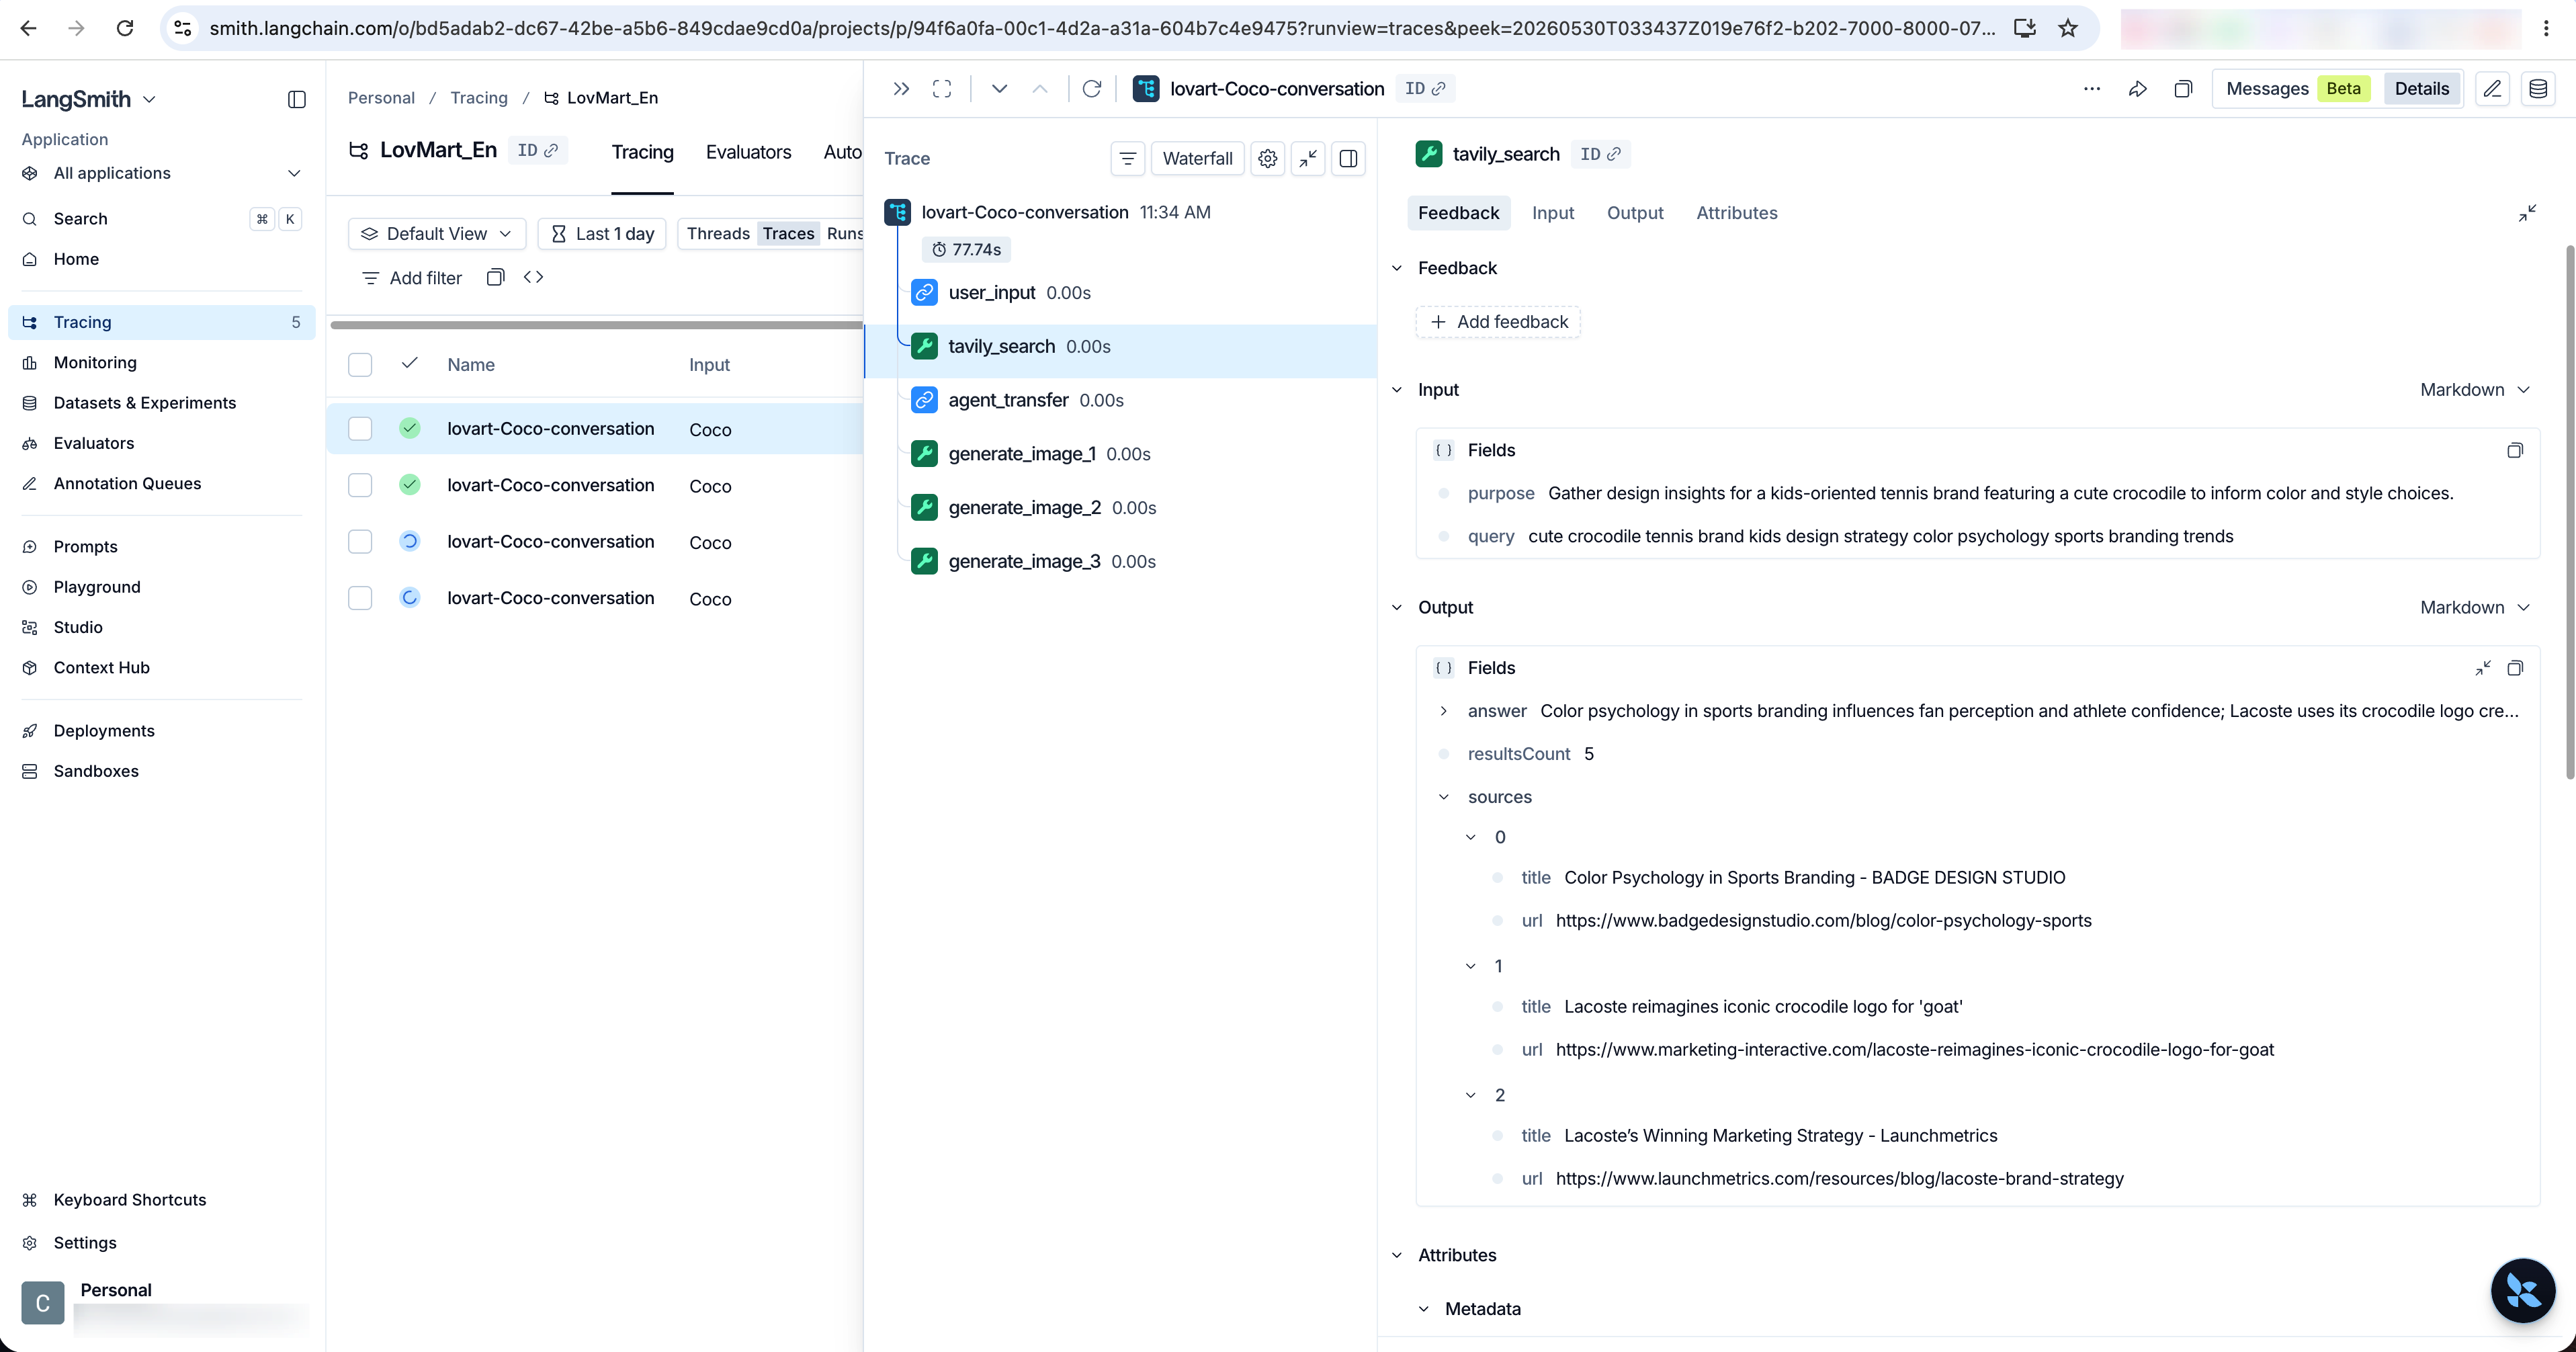This screenshot has width=2576, height=1352.
Task: Open Datasets & Experiments
Action: (x=161, y=403)
